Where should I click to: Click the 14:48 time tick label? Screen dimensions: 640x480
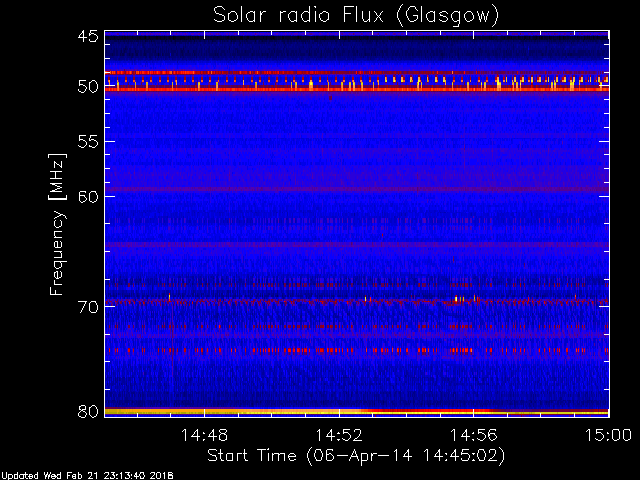tap(204, 435)
